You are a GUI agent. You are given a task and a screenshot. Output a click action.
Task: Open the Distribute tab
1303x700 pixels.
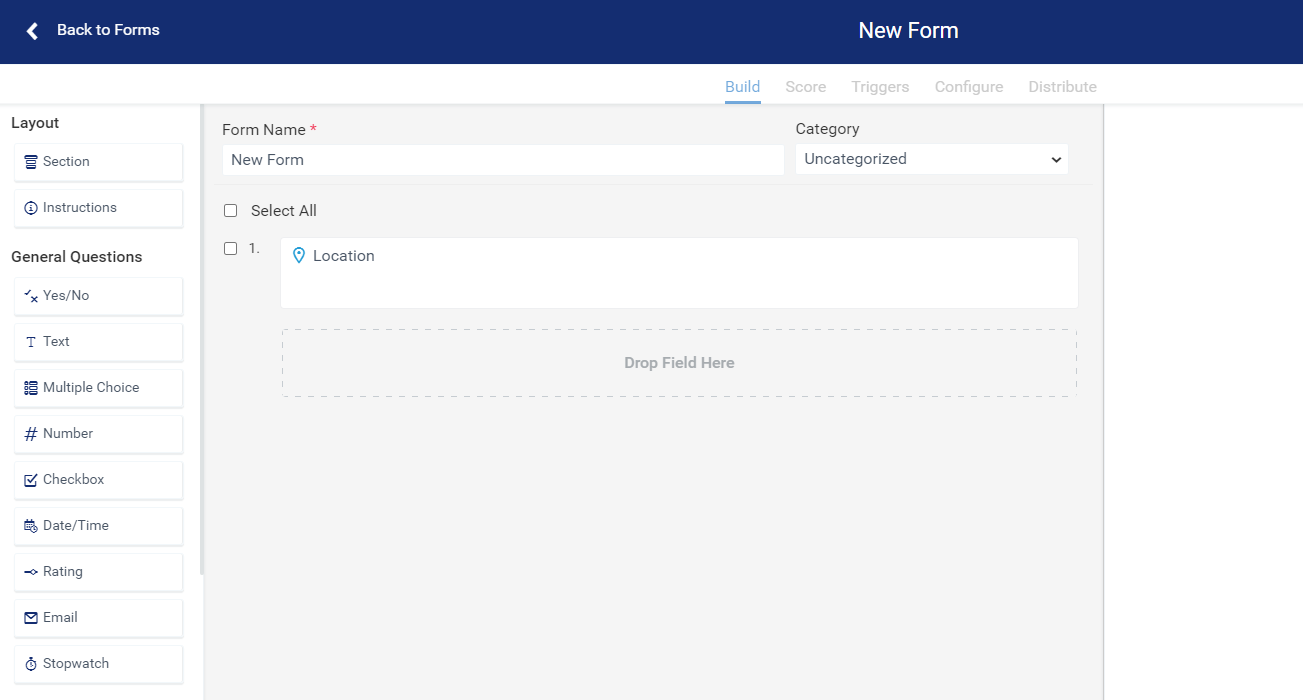click(1062, 87)
